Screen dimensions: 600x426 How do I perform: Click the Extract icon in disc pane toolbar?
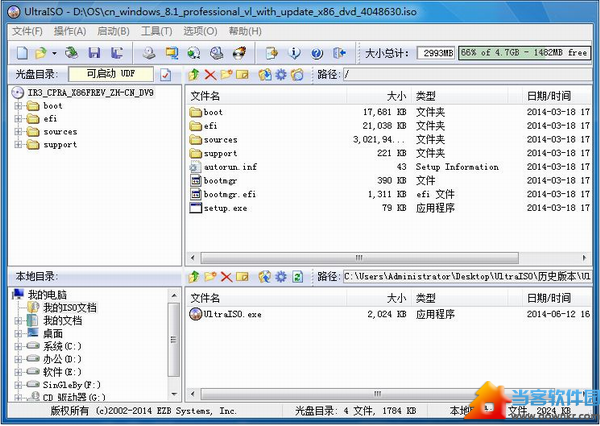265,74
